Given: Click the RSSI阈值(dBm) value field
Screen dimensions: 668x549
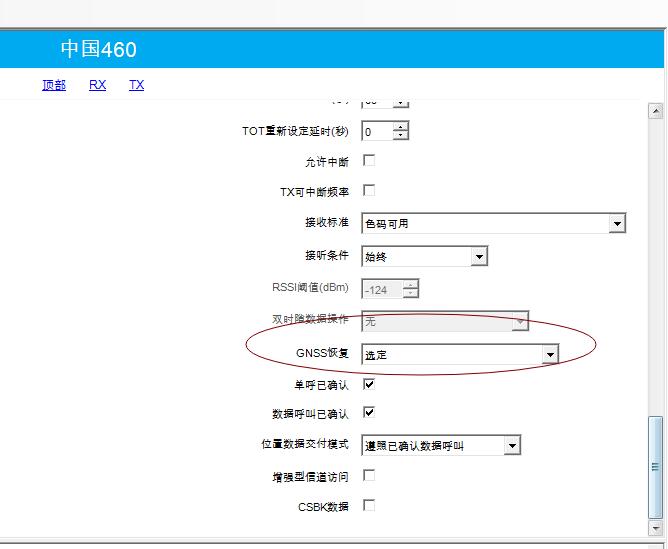Looking at the screenshot, I should [380, 290].
